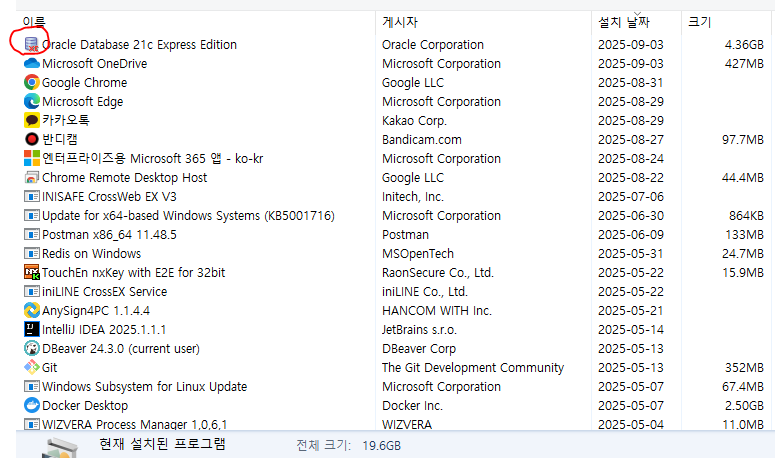Select WIZVERA Process Manager 1,0,6,1 name
Image resolution: width=775 pixels, height=458 pixels.
[134, 424]
